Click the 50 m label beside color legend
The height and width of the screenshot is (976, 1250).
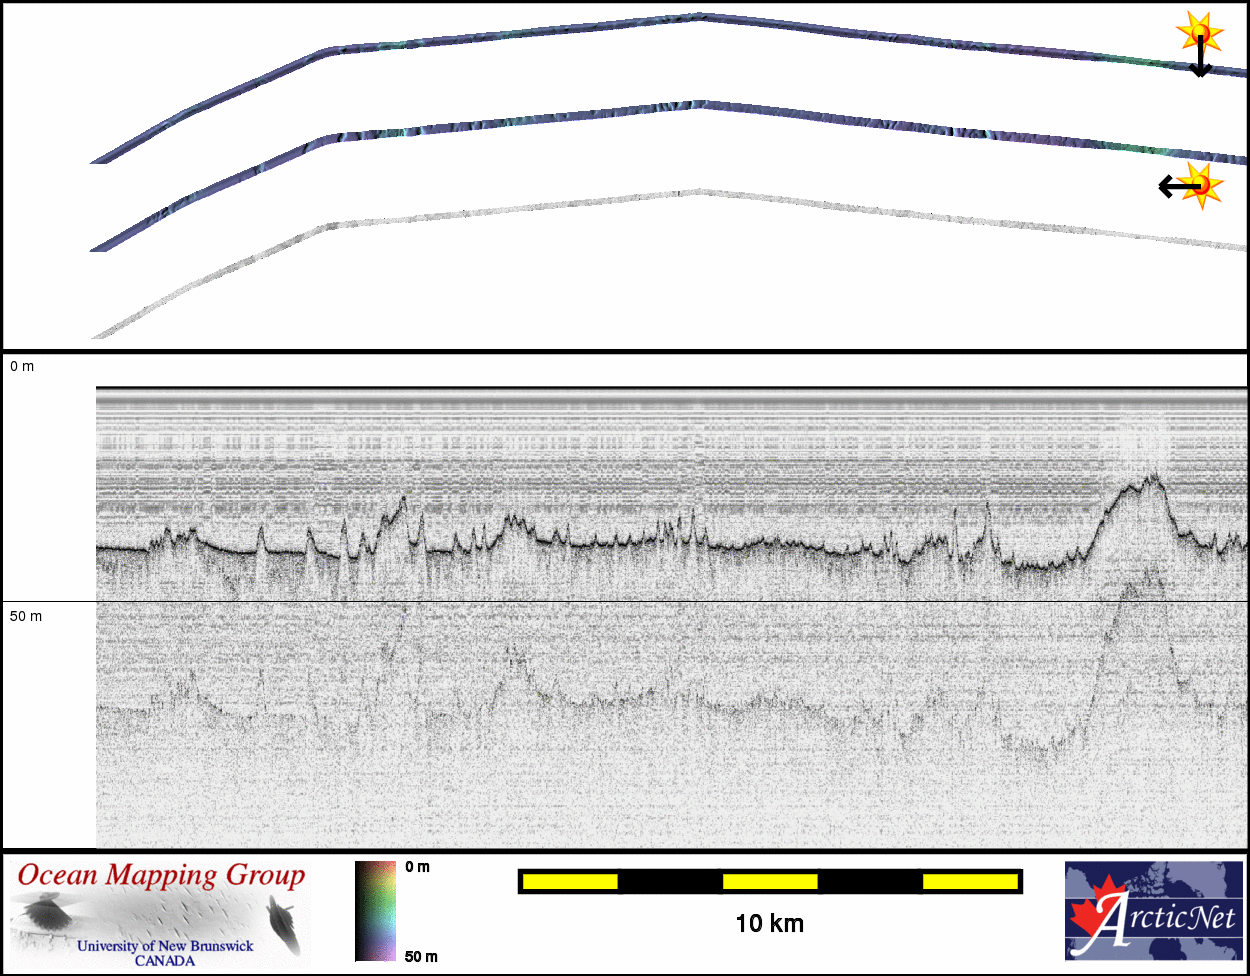(417, 957)
